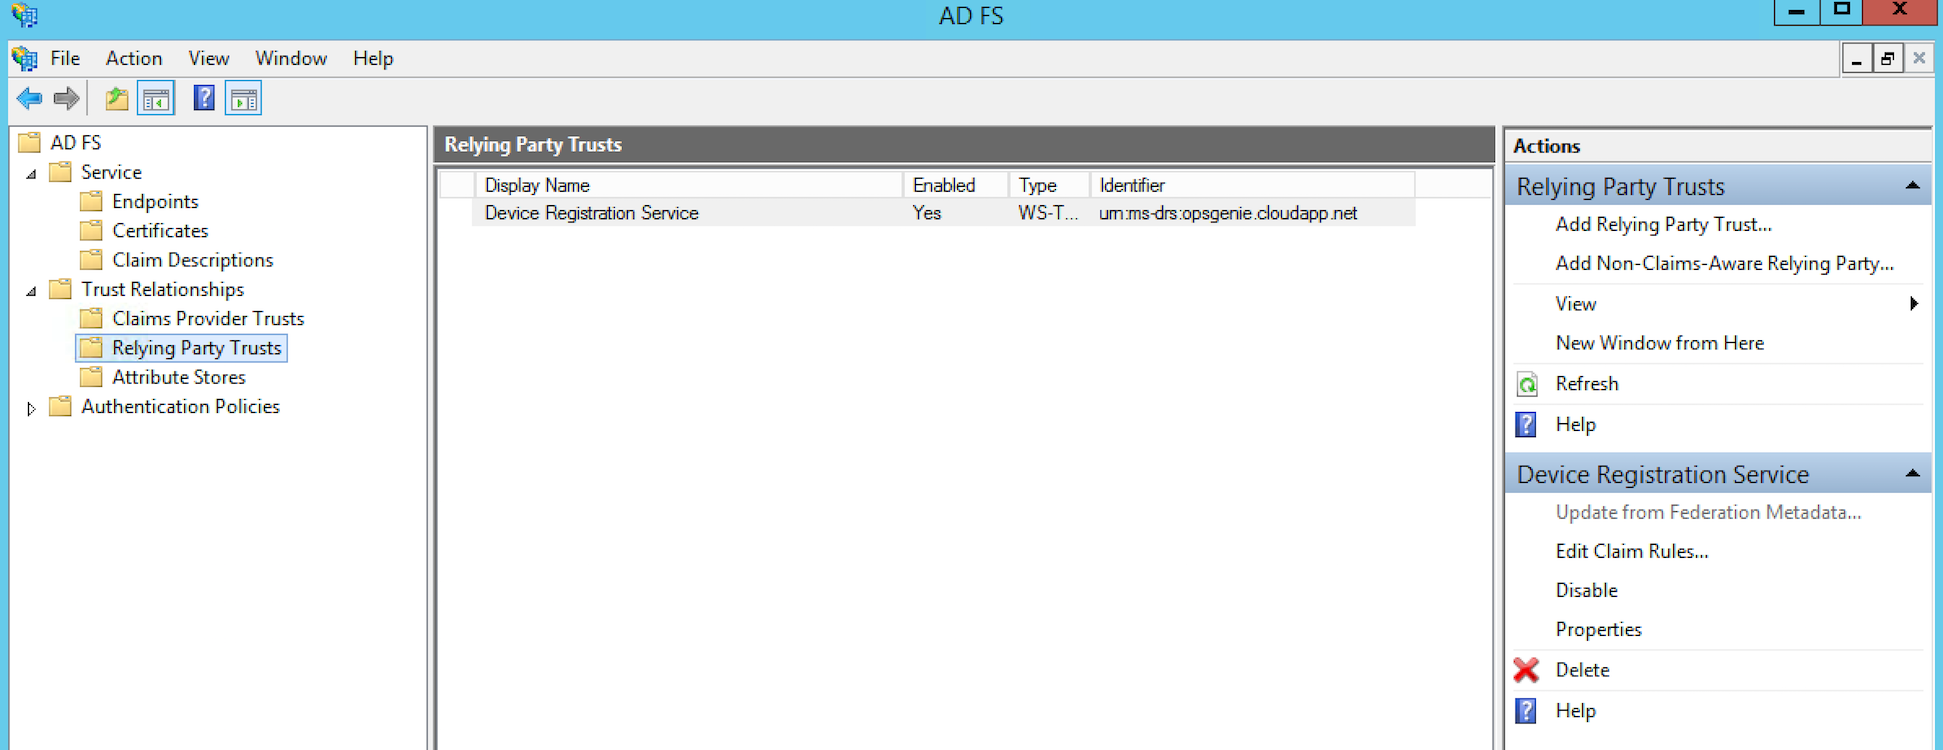Image resolution: width=1943 pixels, height=750 pixels.
Task: Click New Window from Here action
Action: (1659, 343)
